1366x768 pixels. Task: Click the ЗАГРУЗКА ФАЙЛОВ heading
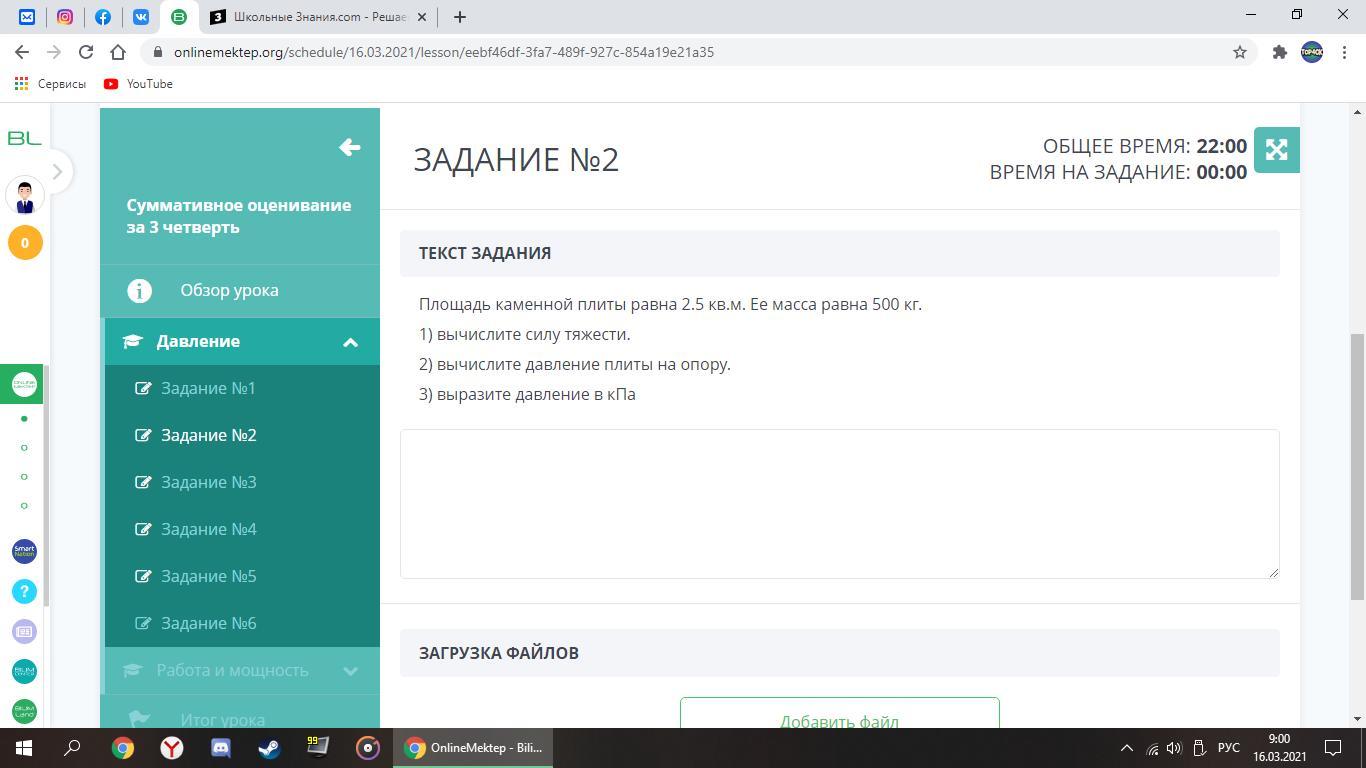coord(499,653)
